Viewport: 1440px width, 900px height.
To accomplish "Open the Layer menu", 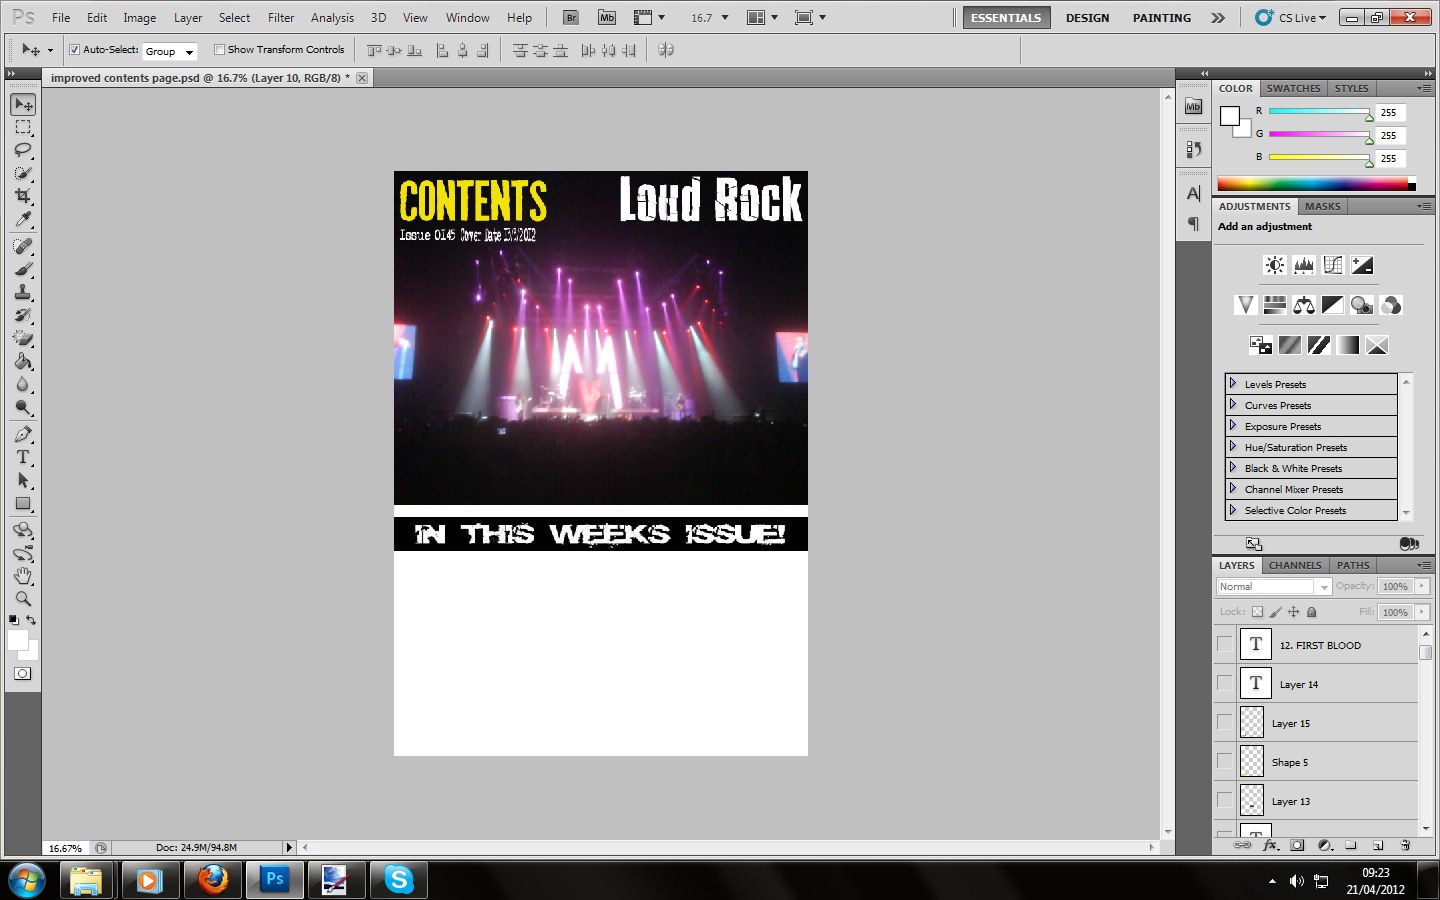I will [x=188, y=18].
